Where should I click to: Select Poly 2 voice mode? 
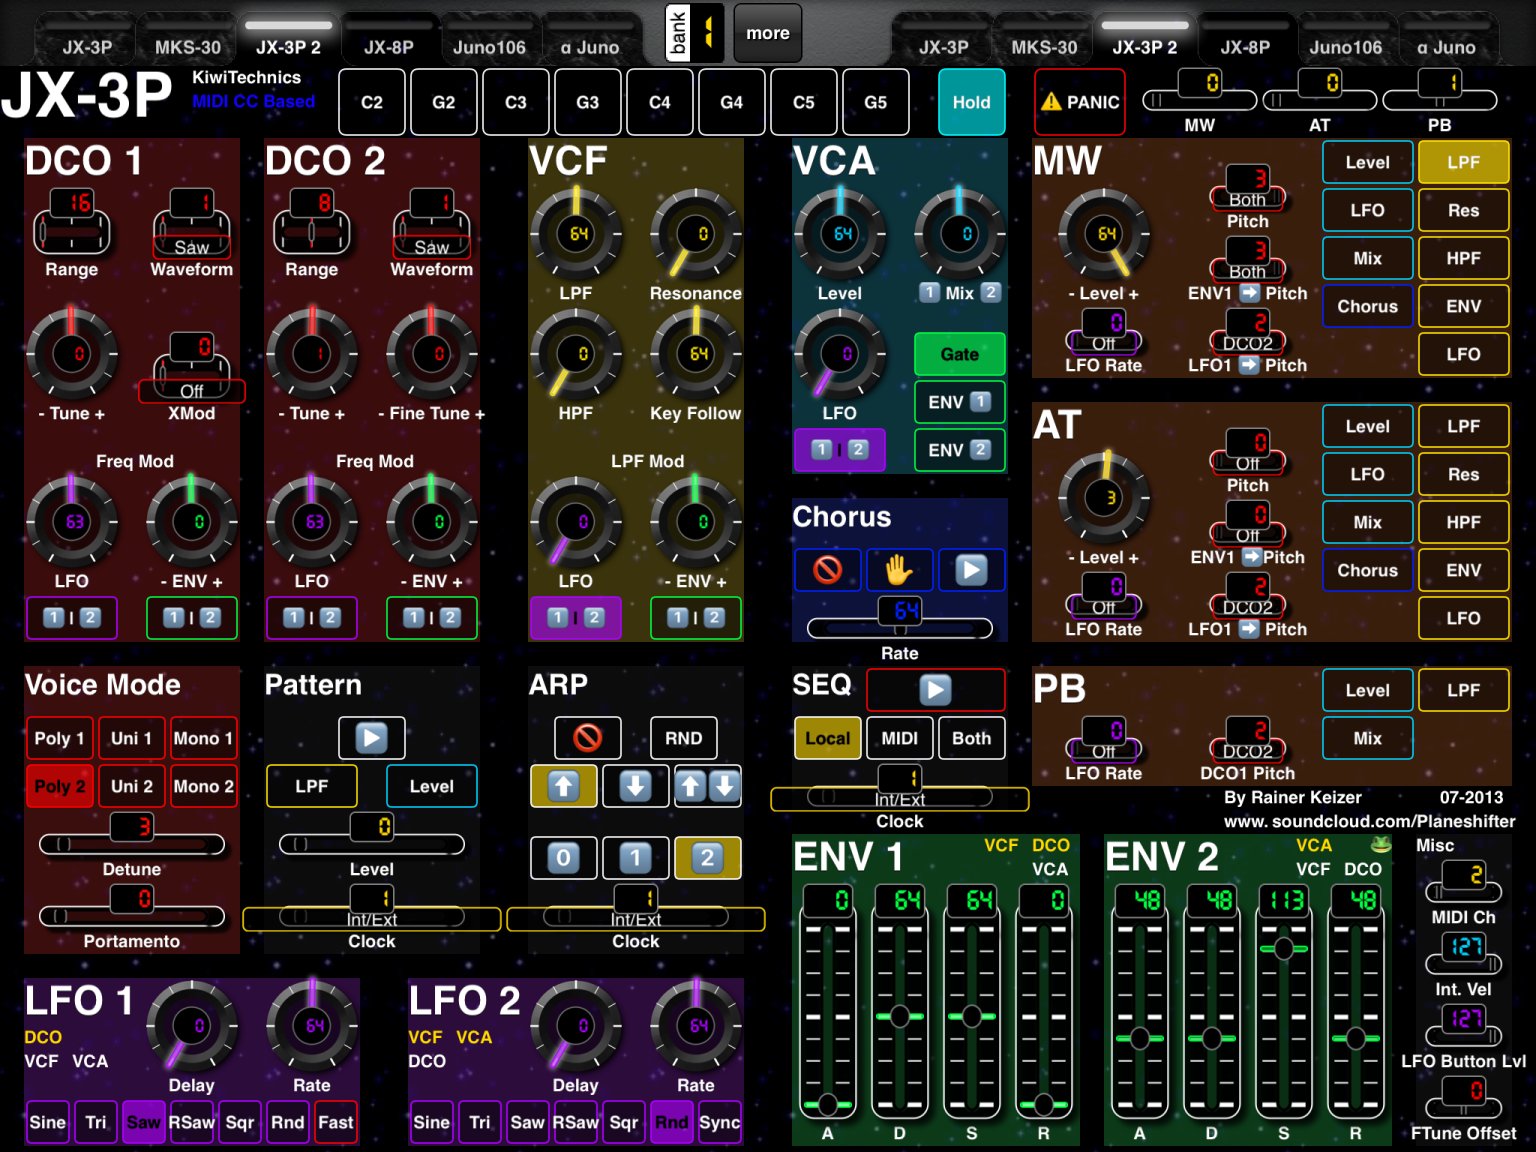pyautogui.click(x=59, y=786)
